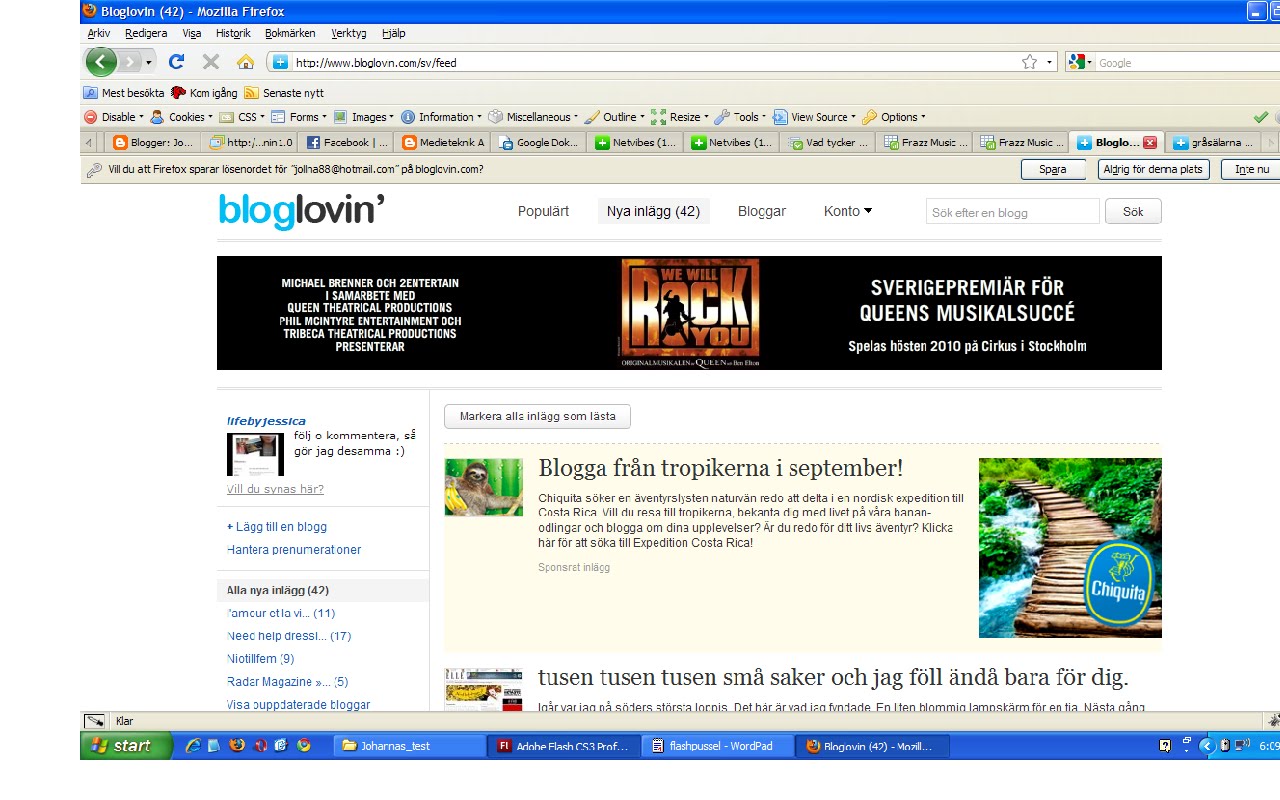Open Nya inlägg (42)

click(x=653, y=211)
